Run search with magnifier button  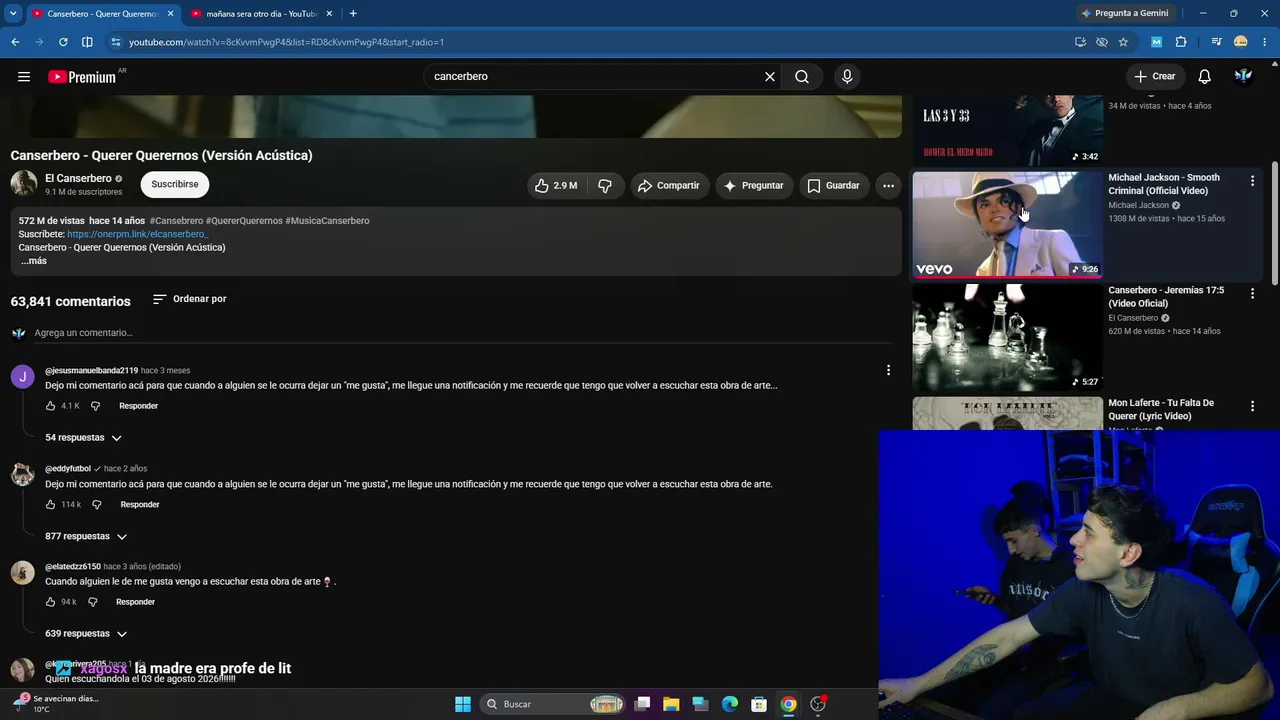pyautogui.click(x=802, y=76)
